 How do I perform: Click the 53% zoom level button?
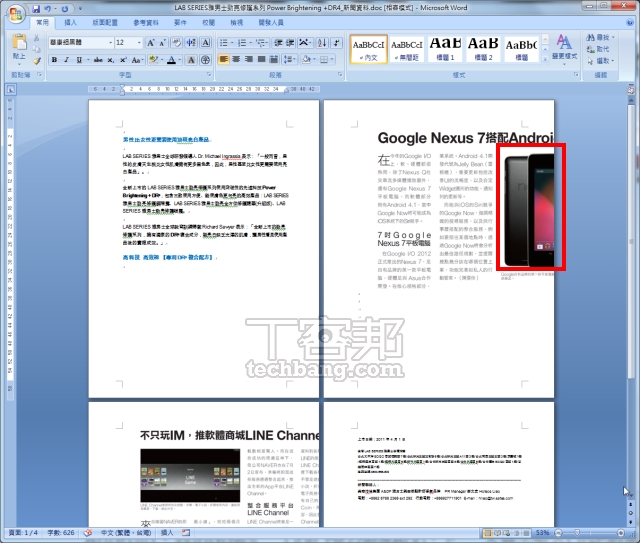pyautogui.click(x=542, y=533)
